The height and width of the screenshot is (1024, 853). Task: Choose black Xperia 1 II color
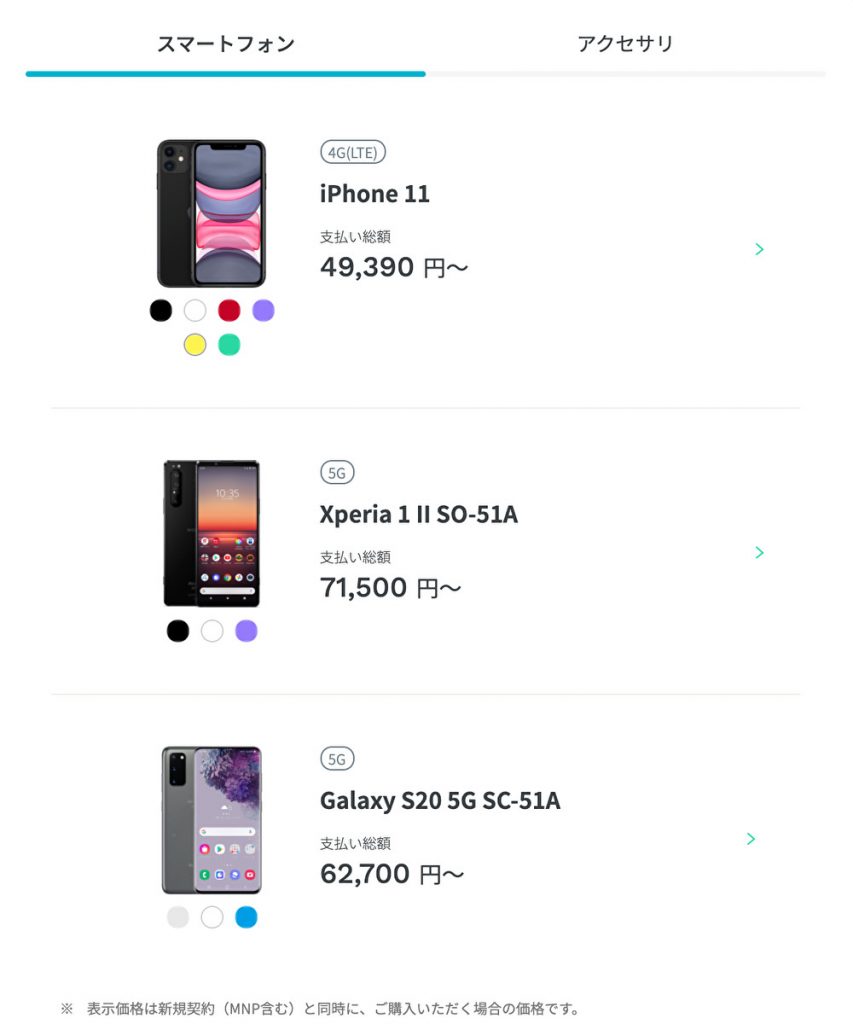pos(178,631)
